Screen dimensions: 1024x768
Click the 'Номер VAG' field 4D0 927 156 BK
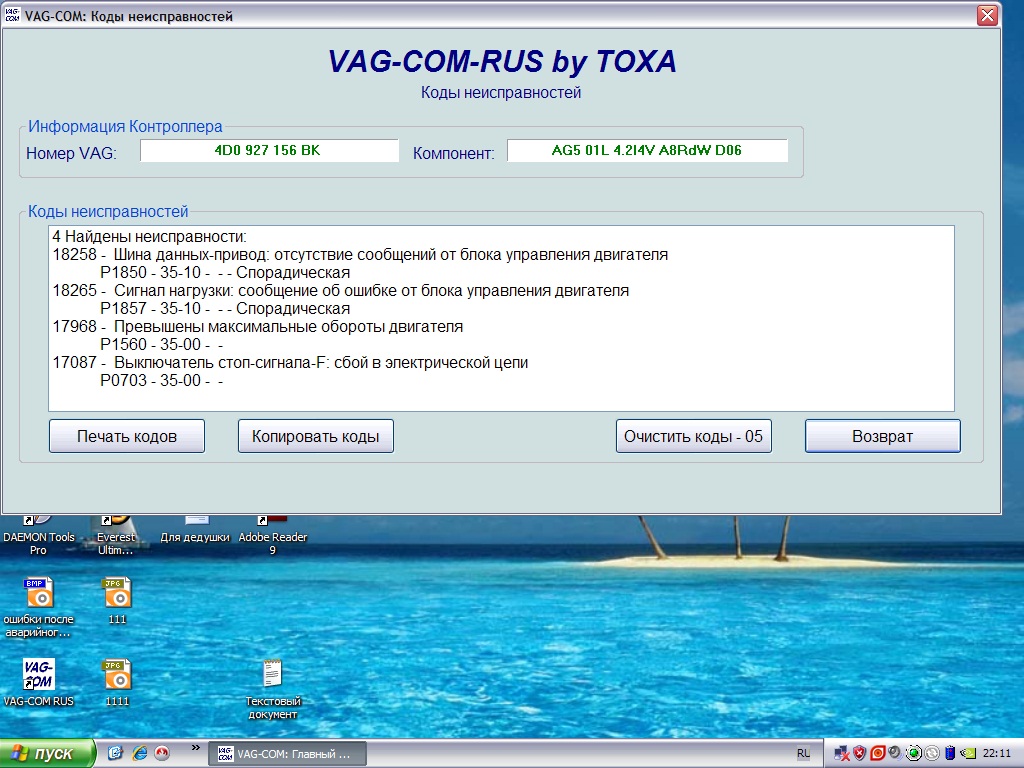click(268, 151)
